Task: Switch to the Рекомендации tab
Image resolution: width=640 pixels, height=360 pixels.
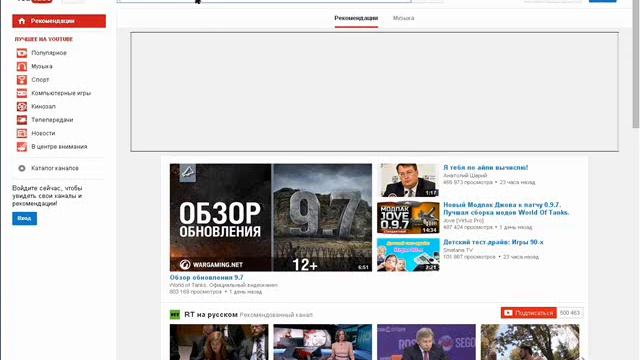Action: point(356,18)
